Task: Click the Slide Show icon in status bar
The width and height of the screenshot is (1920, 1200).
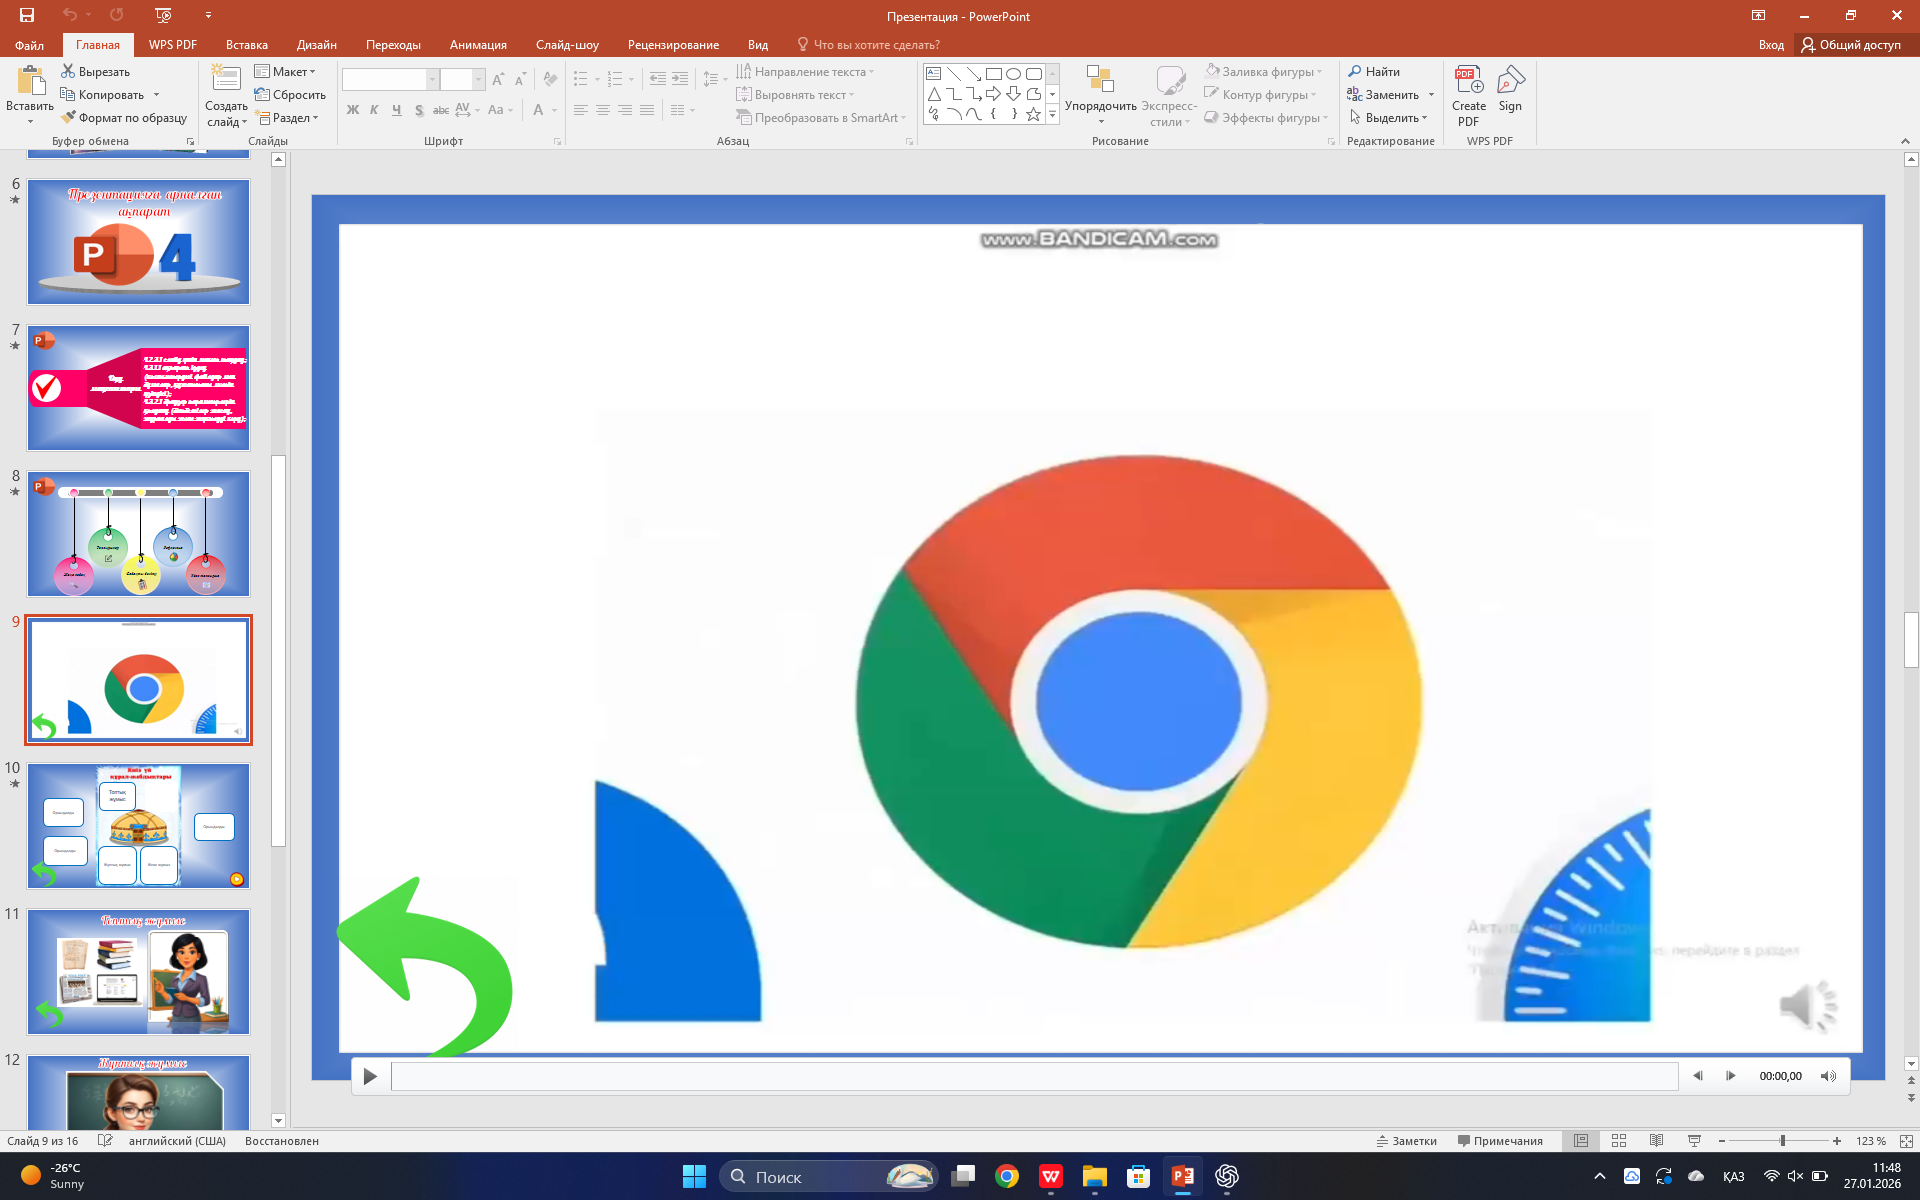Action: [x=1694, y=1141]
